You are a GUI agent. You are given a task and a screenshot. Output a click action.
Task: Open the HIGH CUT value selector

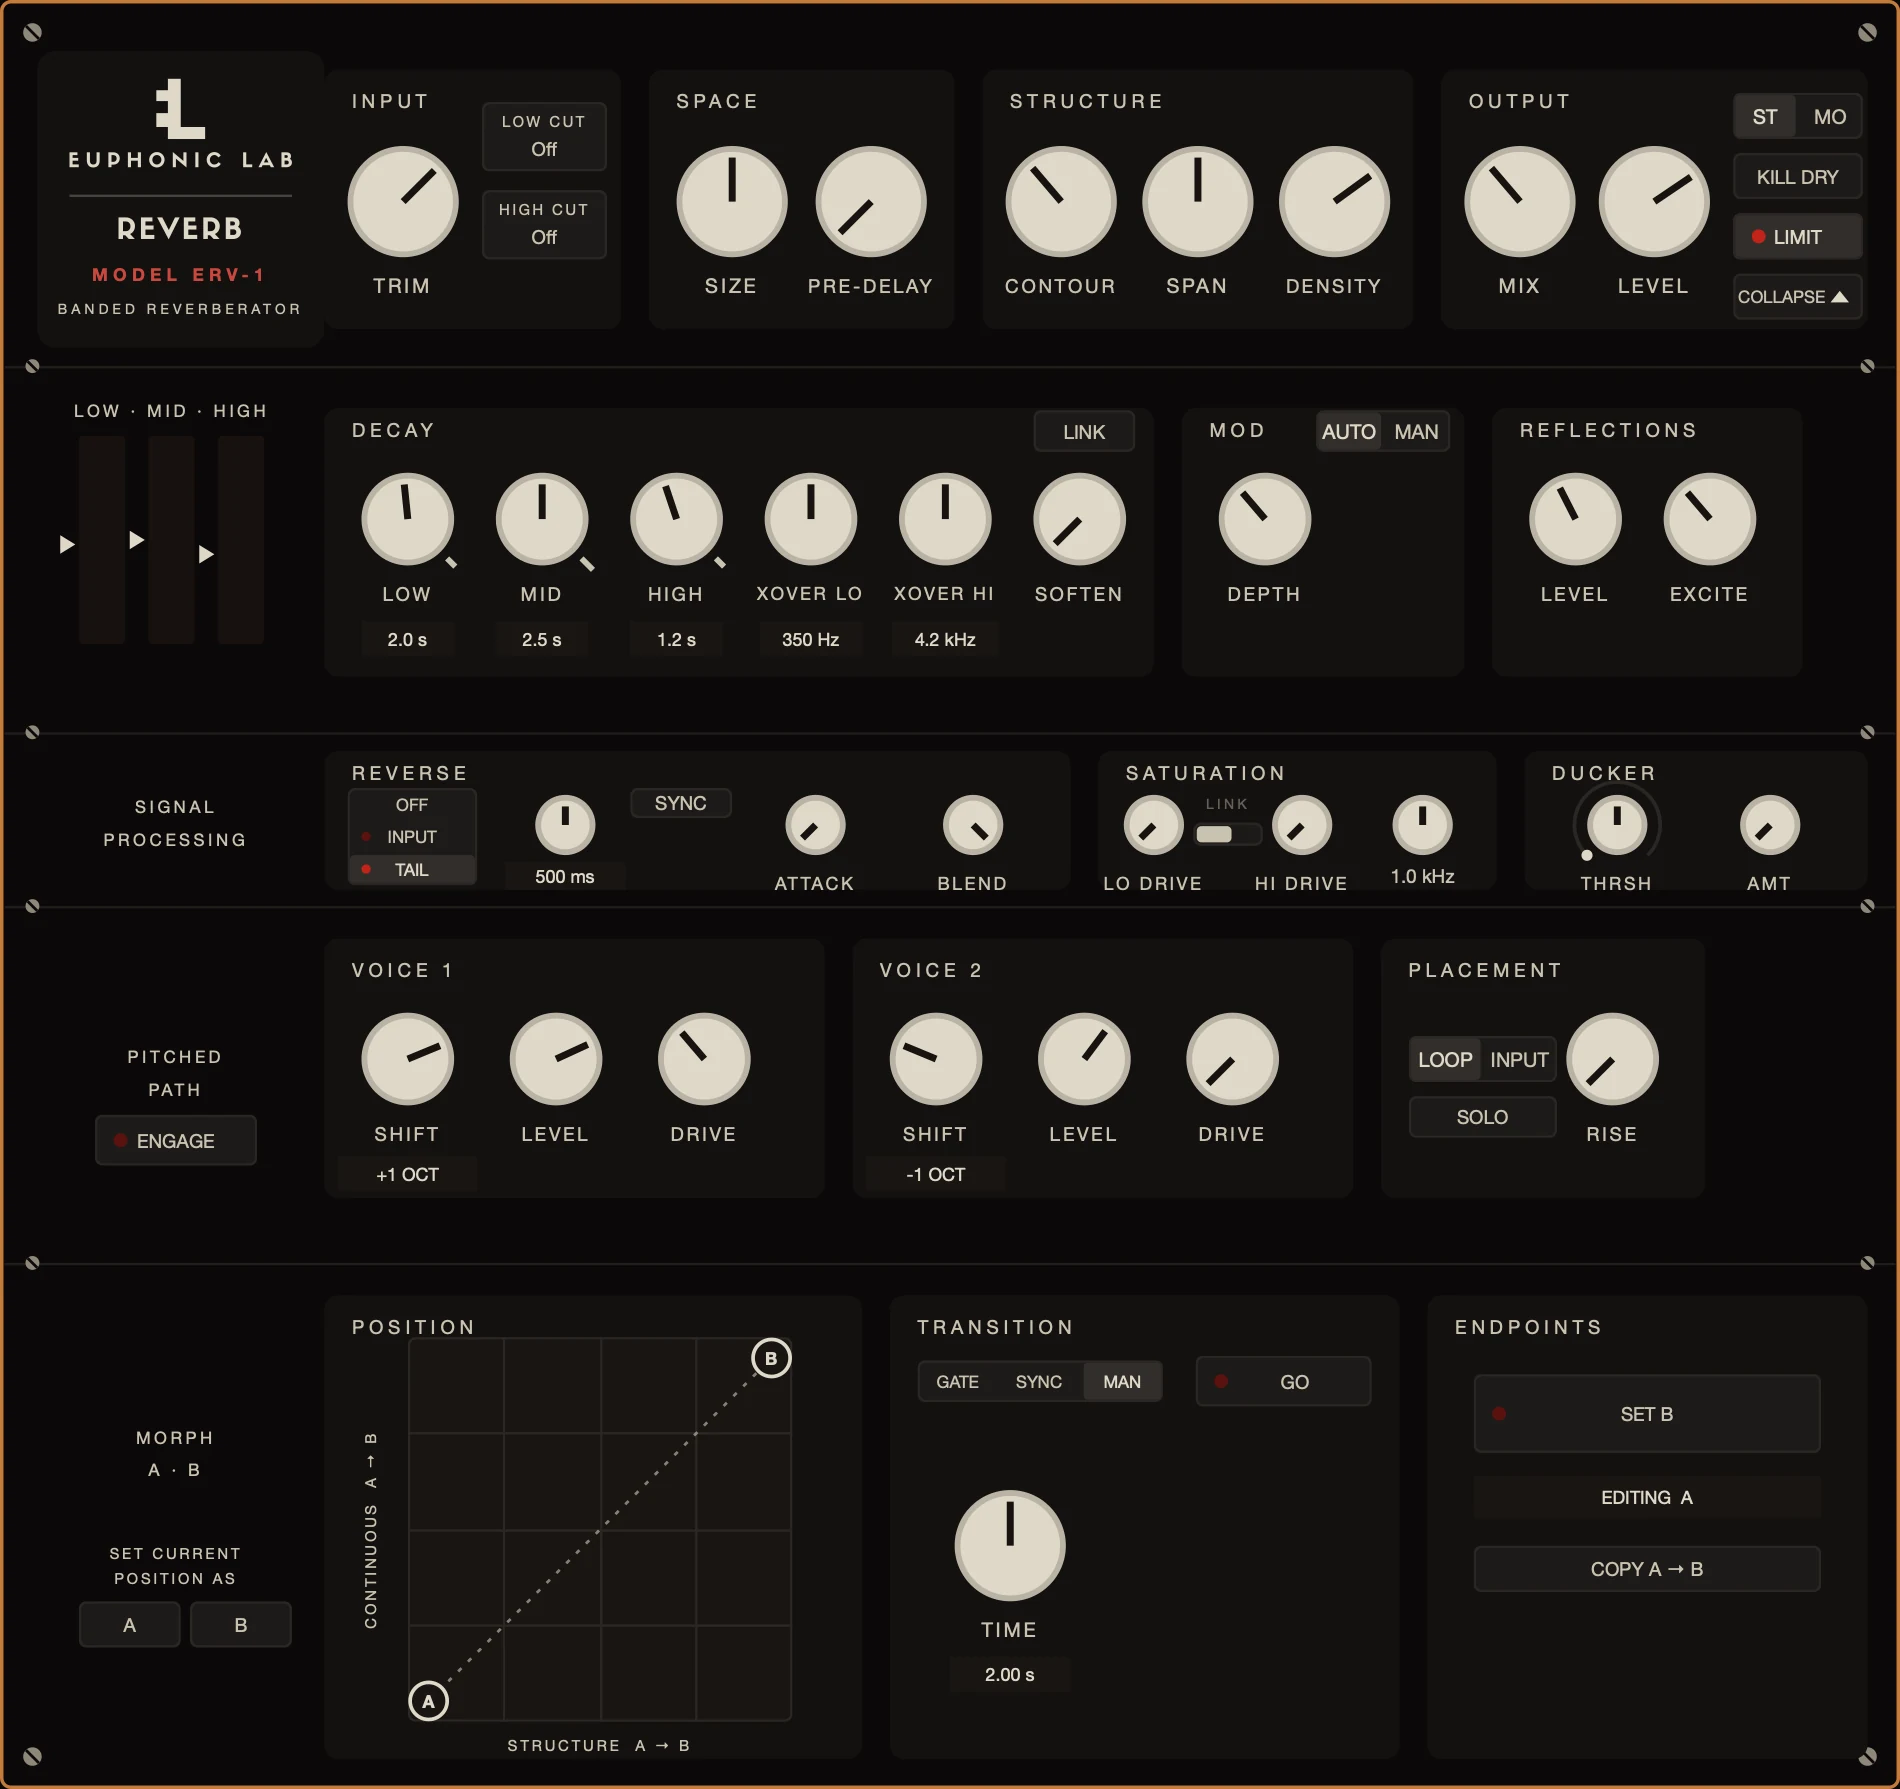pos(544,225)
